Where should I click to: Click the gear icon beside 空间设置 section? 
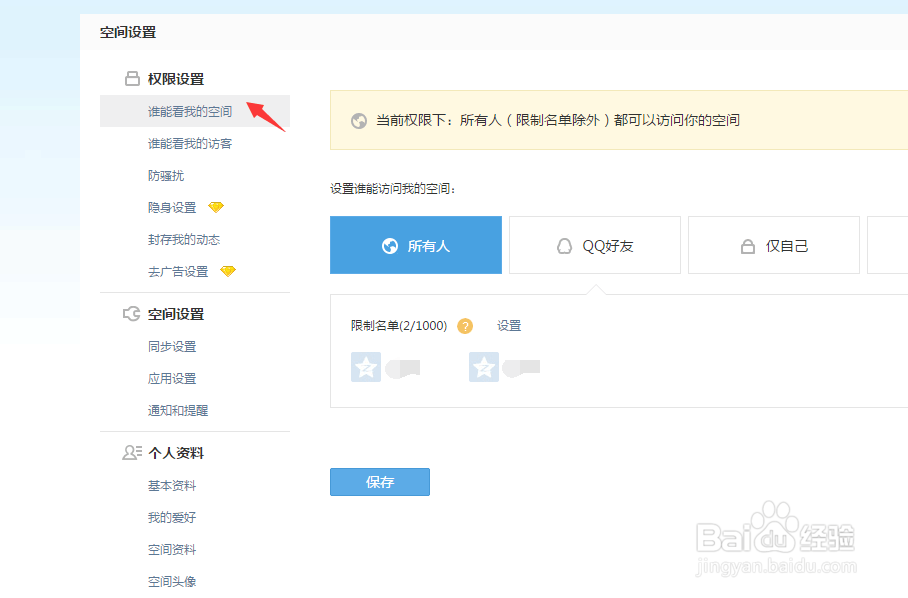pos(131,314)
